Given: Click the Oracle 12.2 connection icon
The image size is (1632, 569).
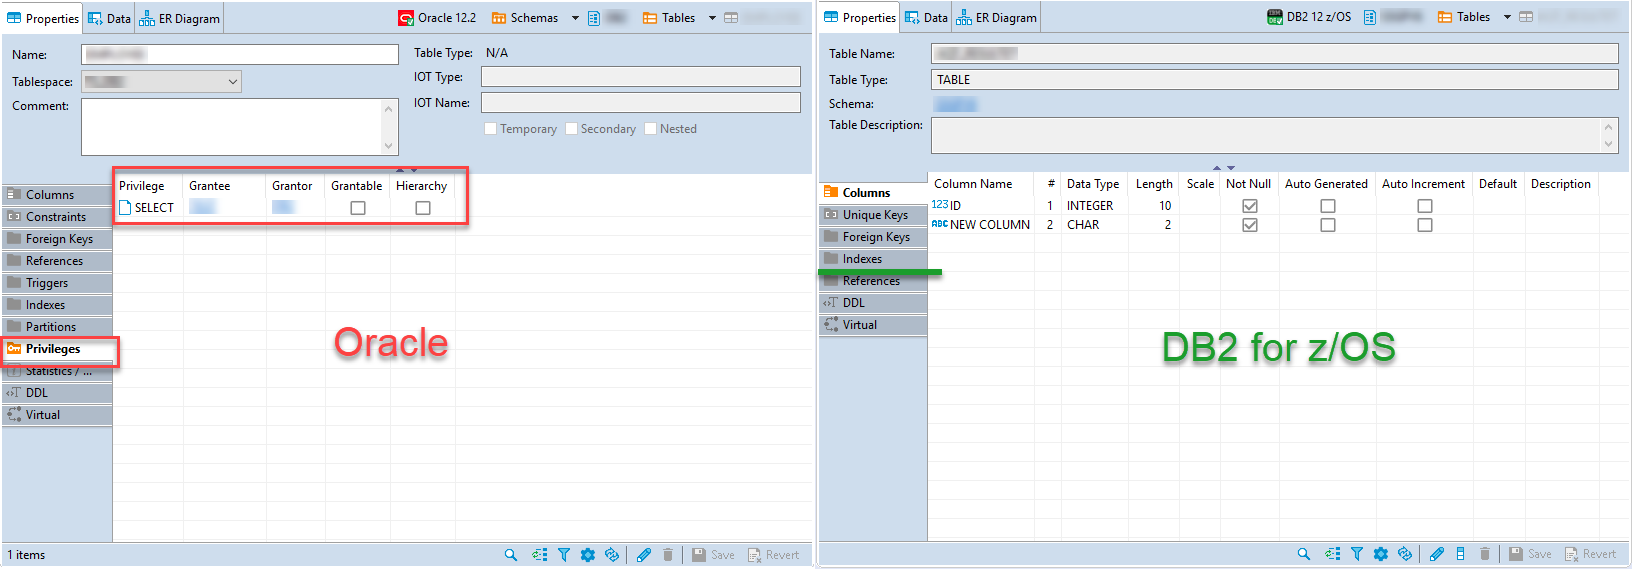Looking at the screenshot, I should pyautogui.click(x=406, y=18).
